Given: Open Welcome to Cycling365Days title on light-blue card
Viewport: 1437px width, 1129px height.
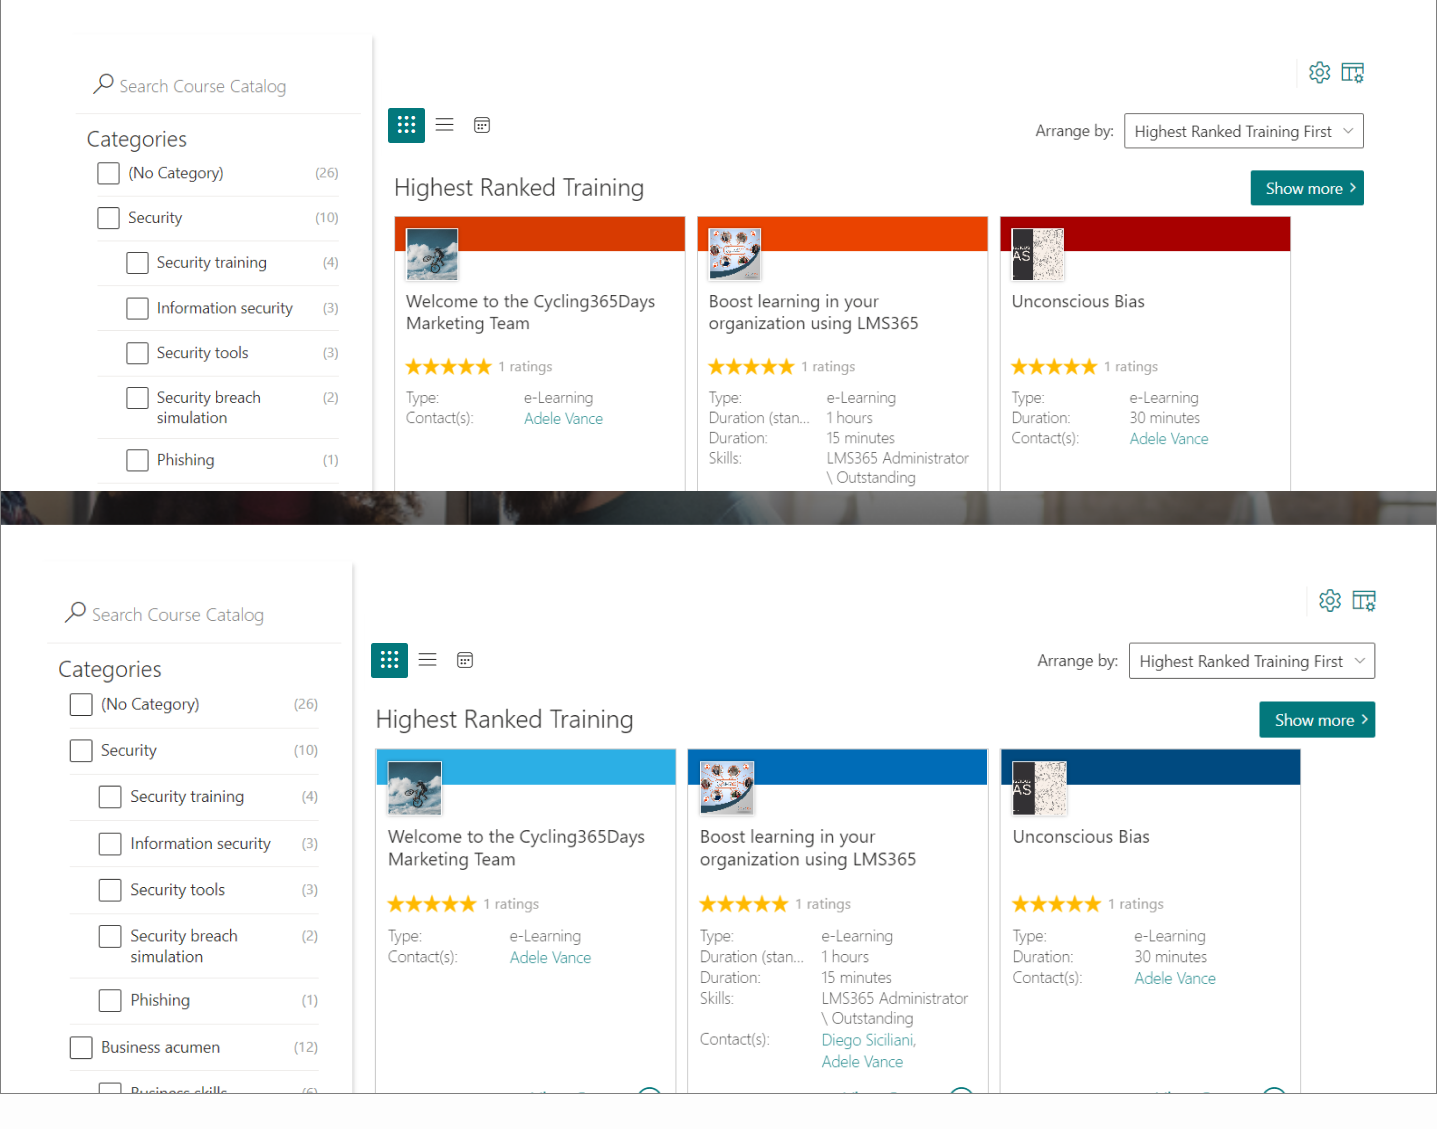Looking at the screenshot, I should [516, 848].
